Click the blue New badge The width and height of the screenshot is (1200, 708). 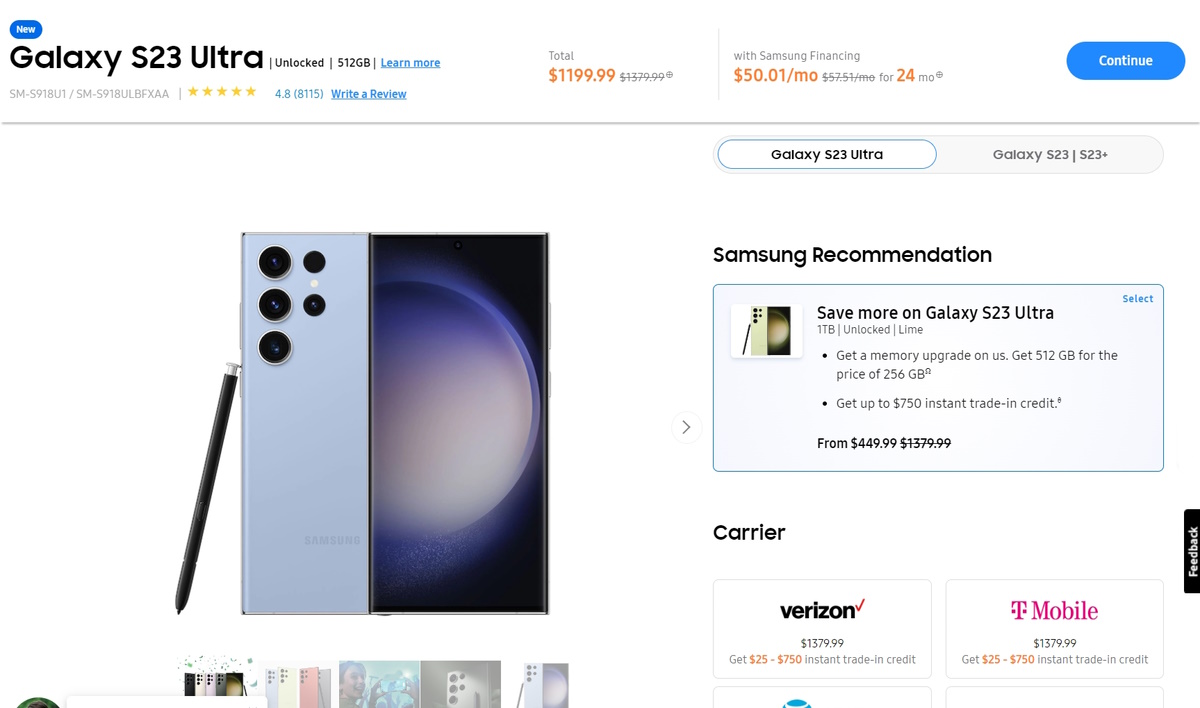(26, 30)
